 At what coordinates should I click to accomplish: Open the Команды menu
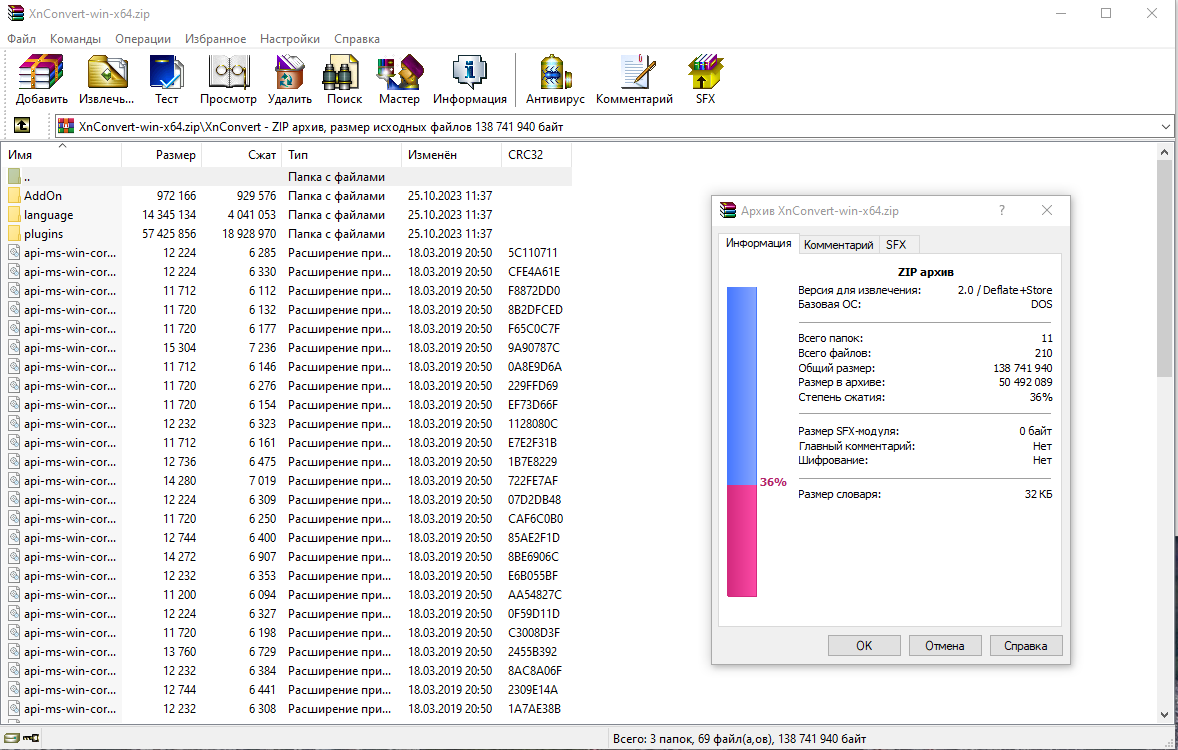click(75, 38)
